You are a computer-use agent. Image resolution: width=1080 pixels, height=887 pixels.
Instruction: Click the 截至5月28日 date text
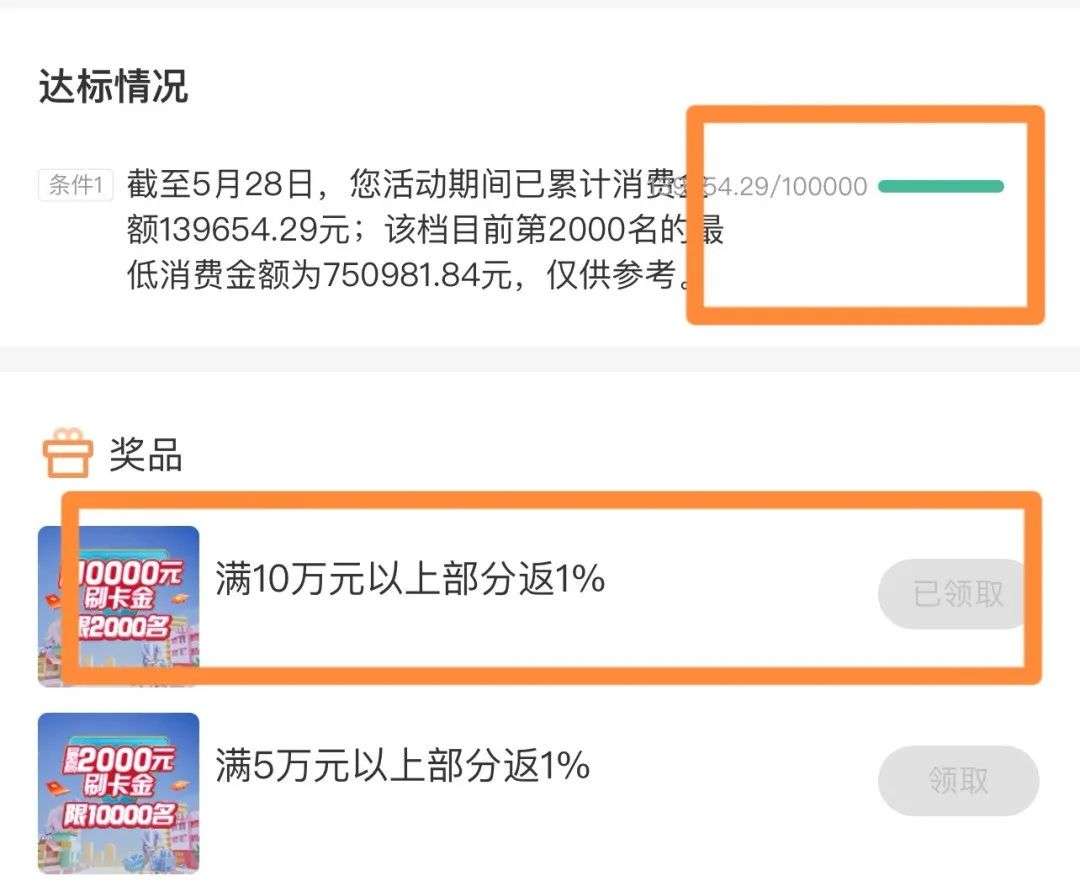(x=220, y=184)
